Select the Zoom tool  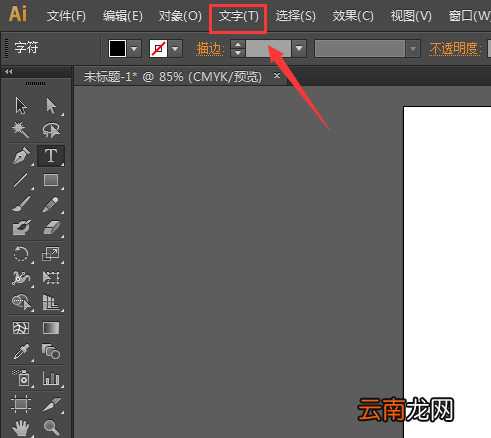(51, 427)
